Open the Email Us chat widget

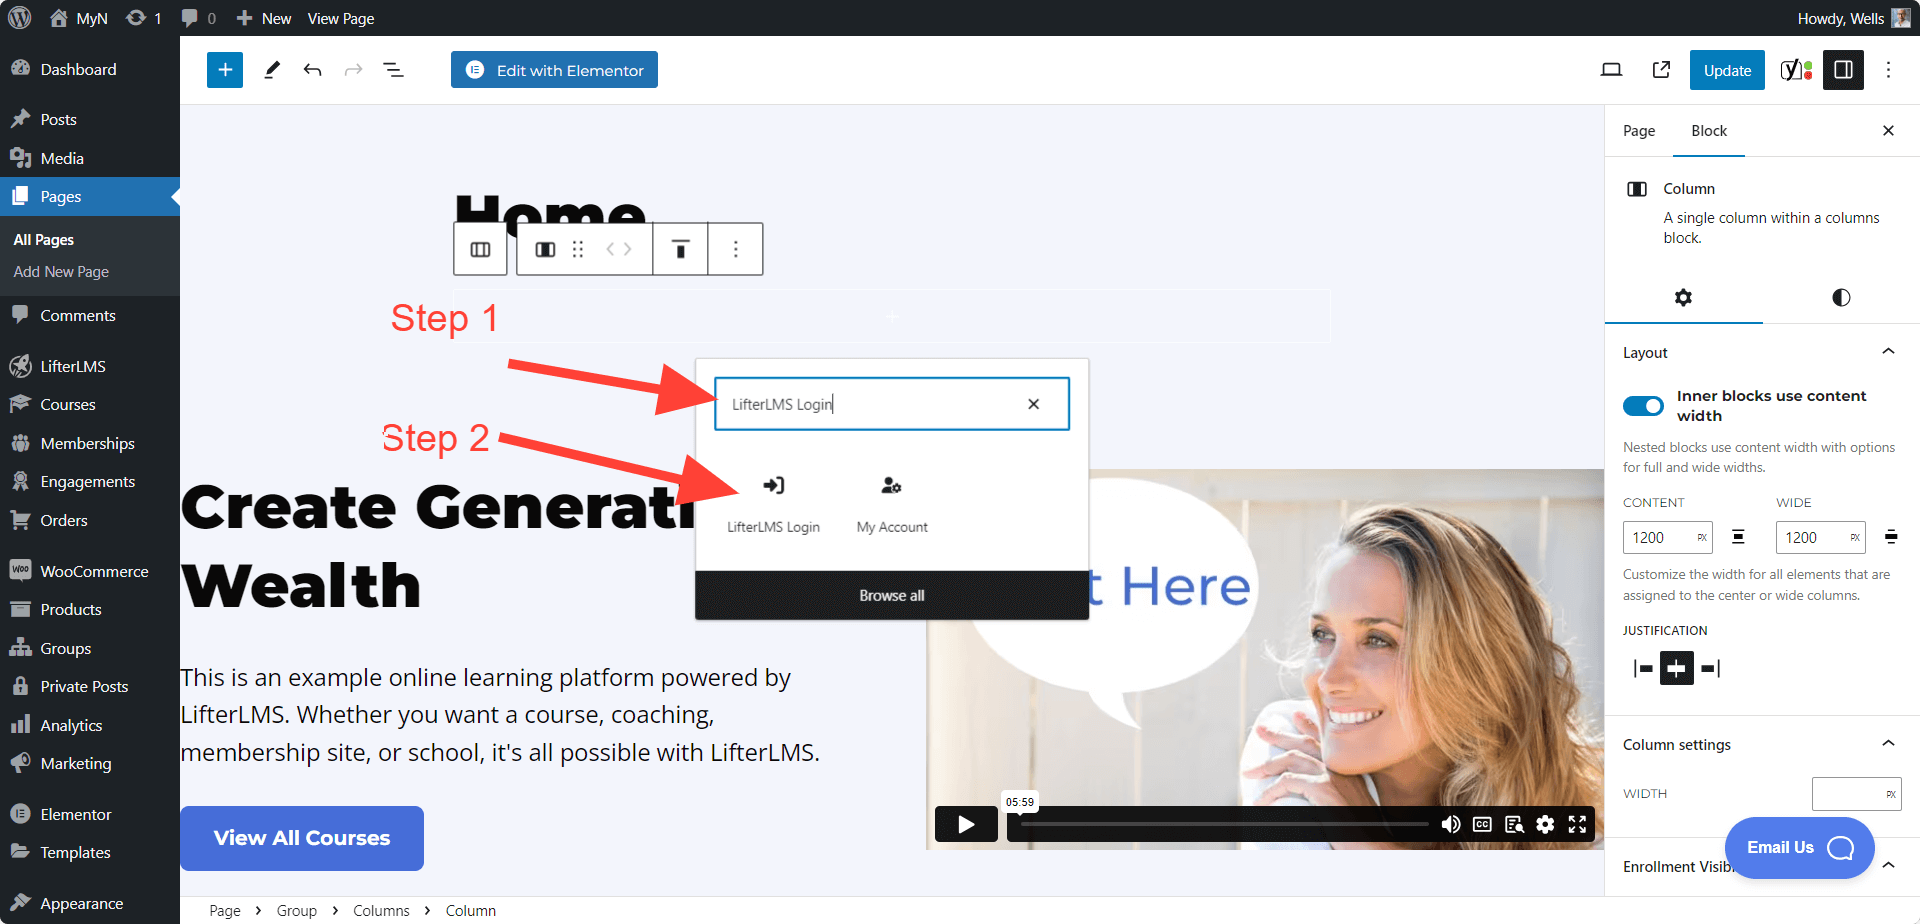[1799, 848]
